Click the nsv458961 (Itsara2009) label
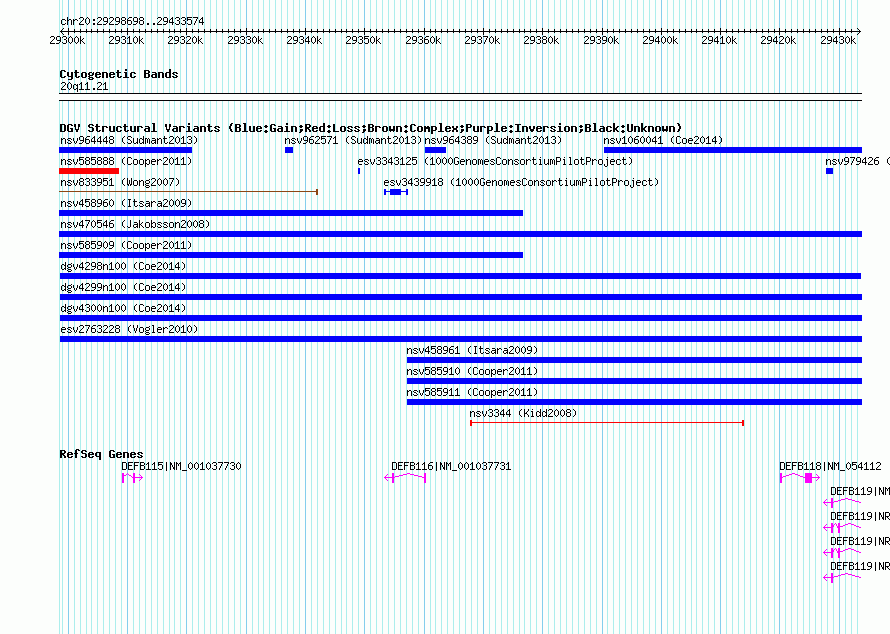 [472, 350]
